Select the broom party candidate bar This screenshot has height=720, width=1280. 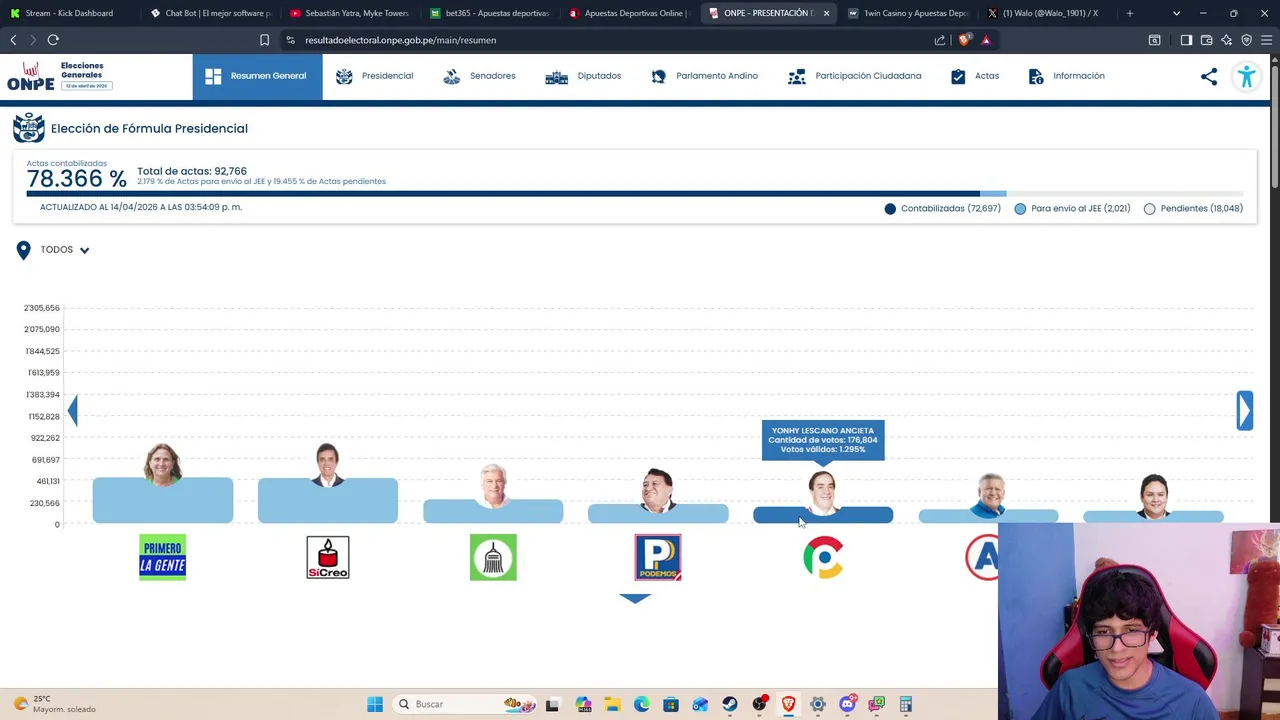point(493,511)
